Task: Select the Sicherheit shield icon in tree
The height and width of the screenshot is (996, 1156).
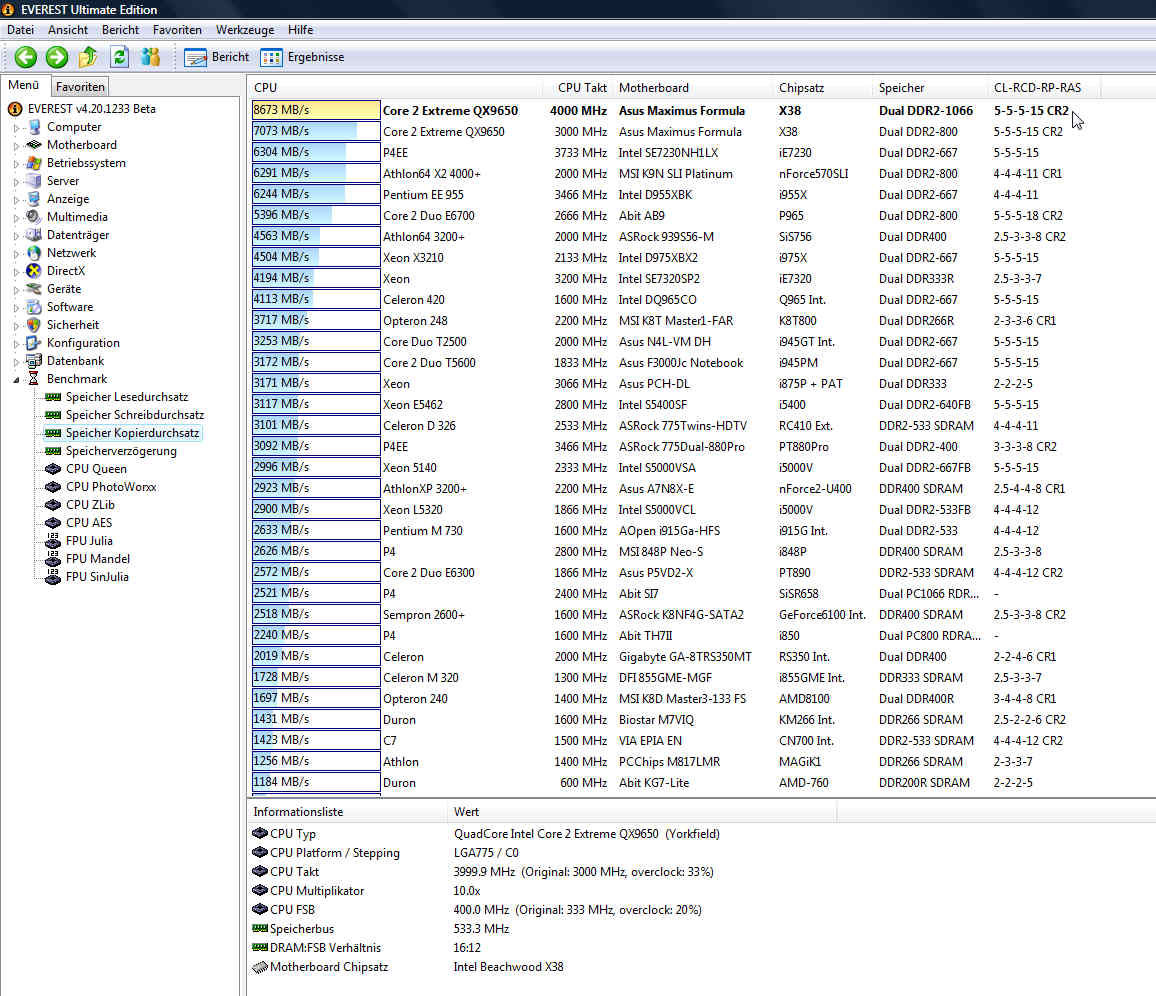Action: point(34,324)
